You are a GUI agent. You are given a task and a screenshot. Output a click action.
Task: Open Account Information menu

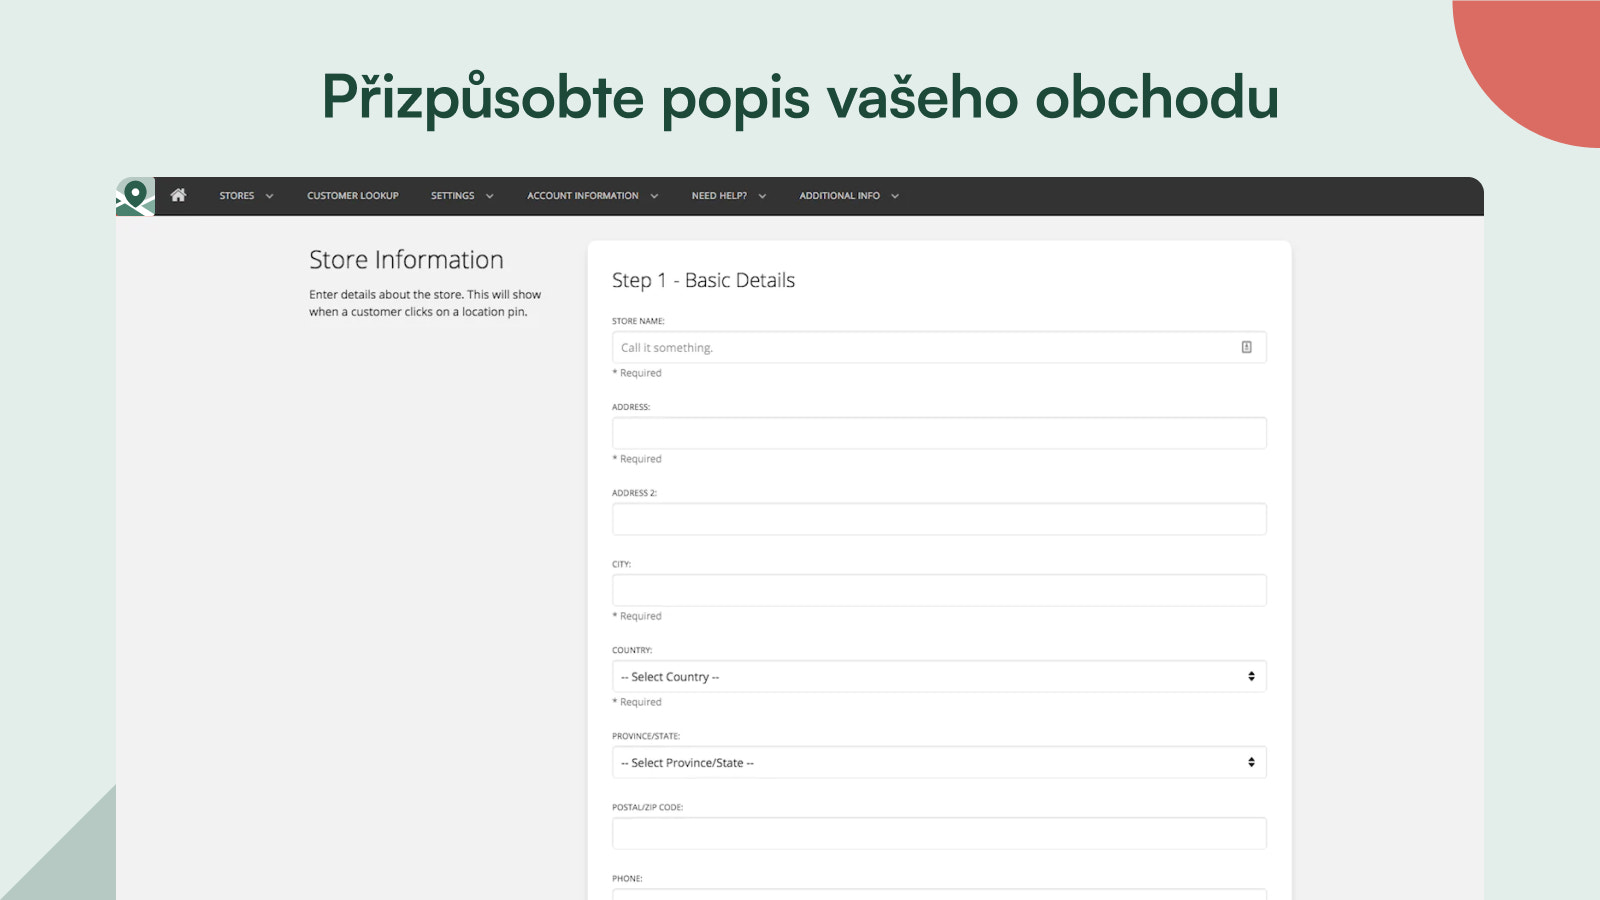click(582, 196)
